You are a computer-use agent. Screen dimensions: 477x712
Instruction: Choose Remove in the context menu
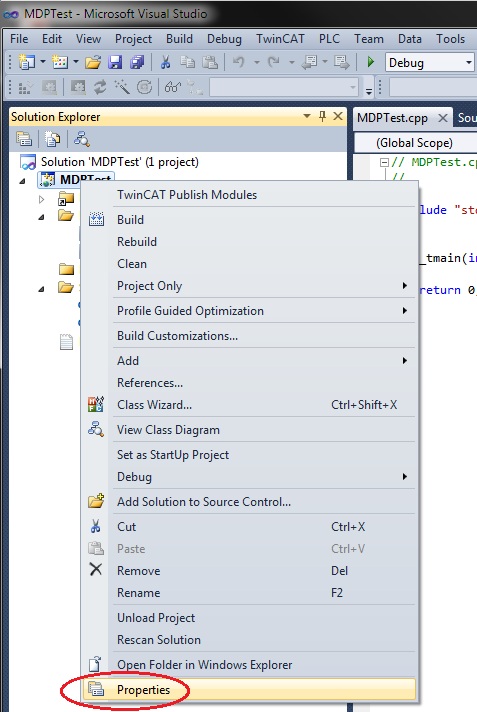click(x=249, y=571)
